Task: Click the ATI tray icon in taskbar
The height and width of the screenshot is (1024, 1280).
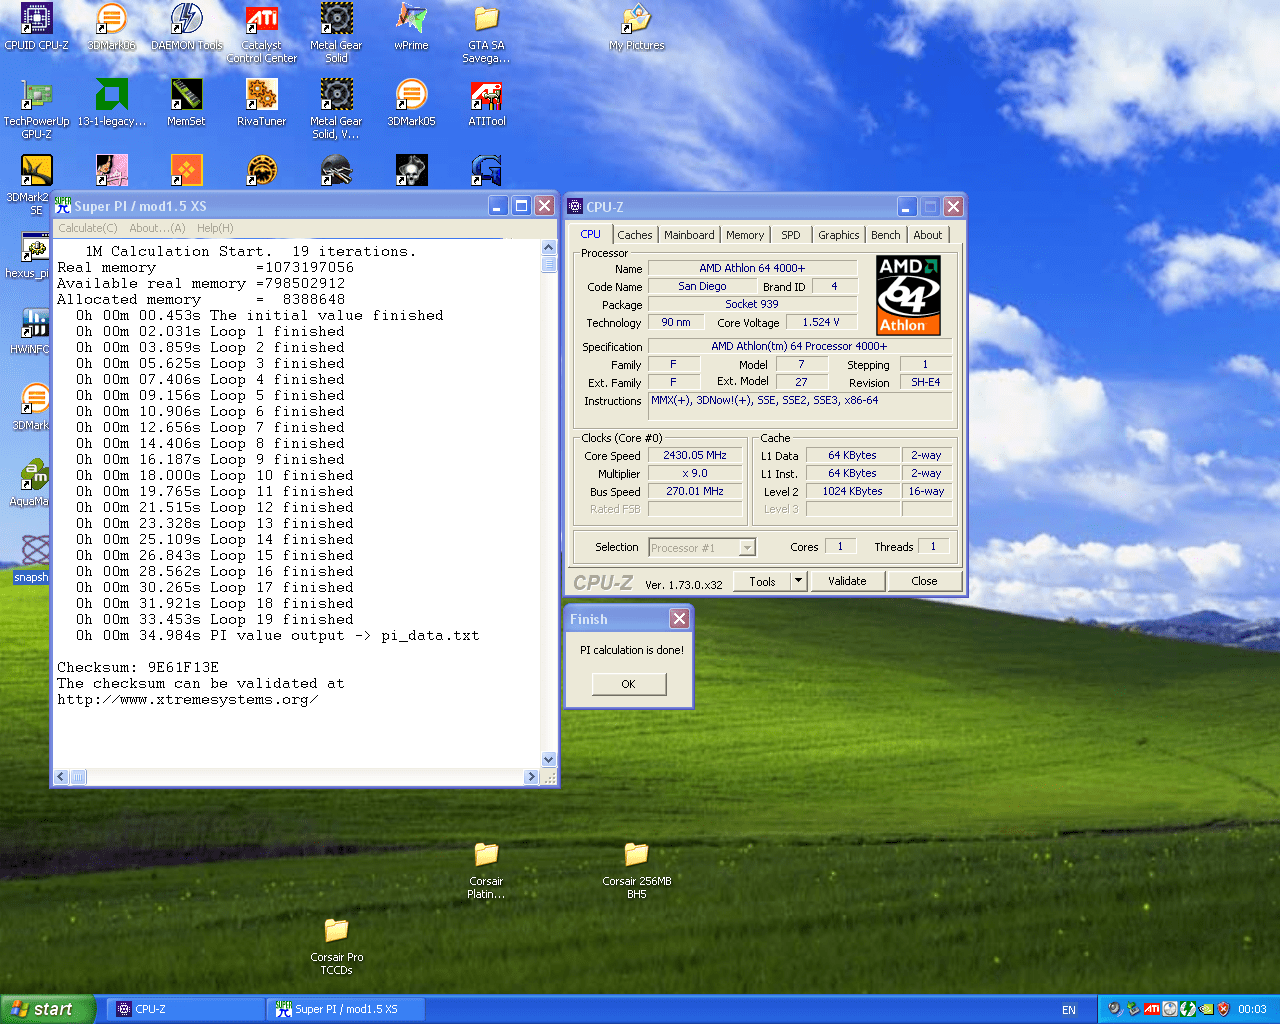Action: pyautogui.click(x=1151, y=1009)
